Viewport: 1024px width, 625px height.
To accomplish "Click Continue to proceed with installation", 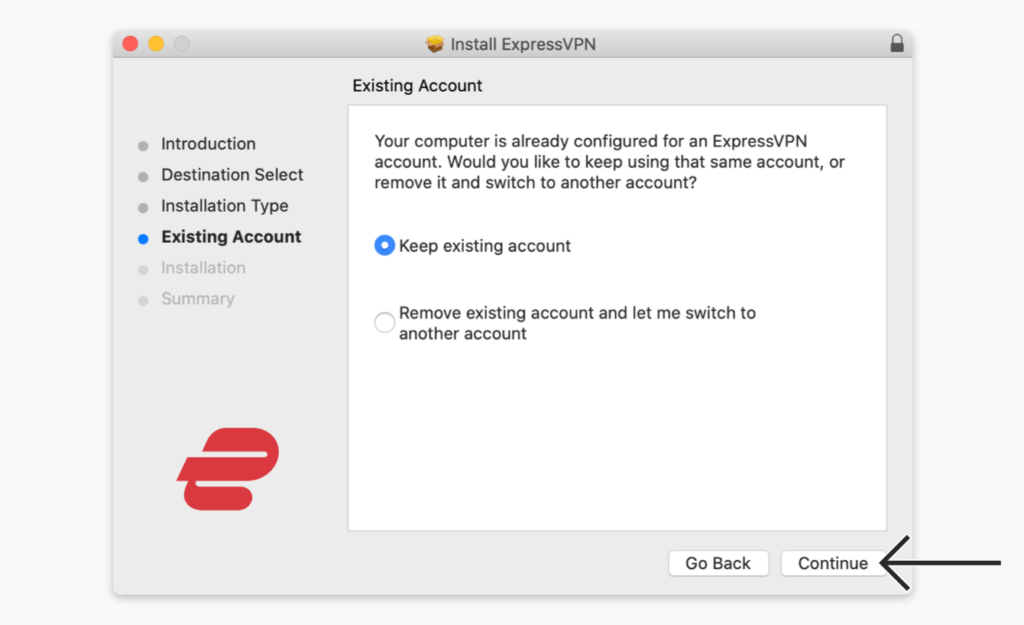I will click(833, 563).
